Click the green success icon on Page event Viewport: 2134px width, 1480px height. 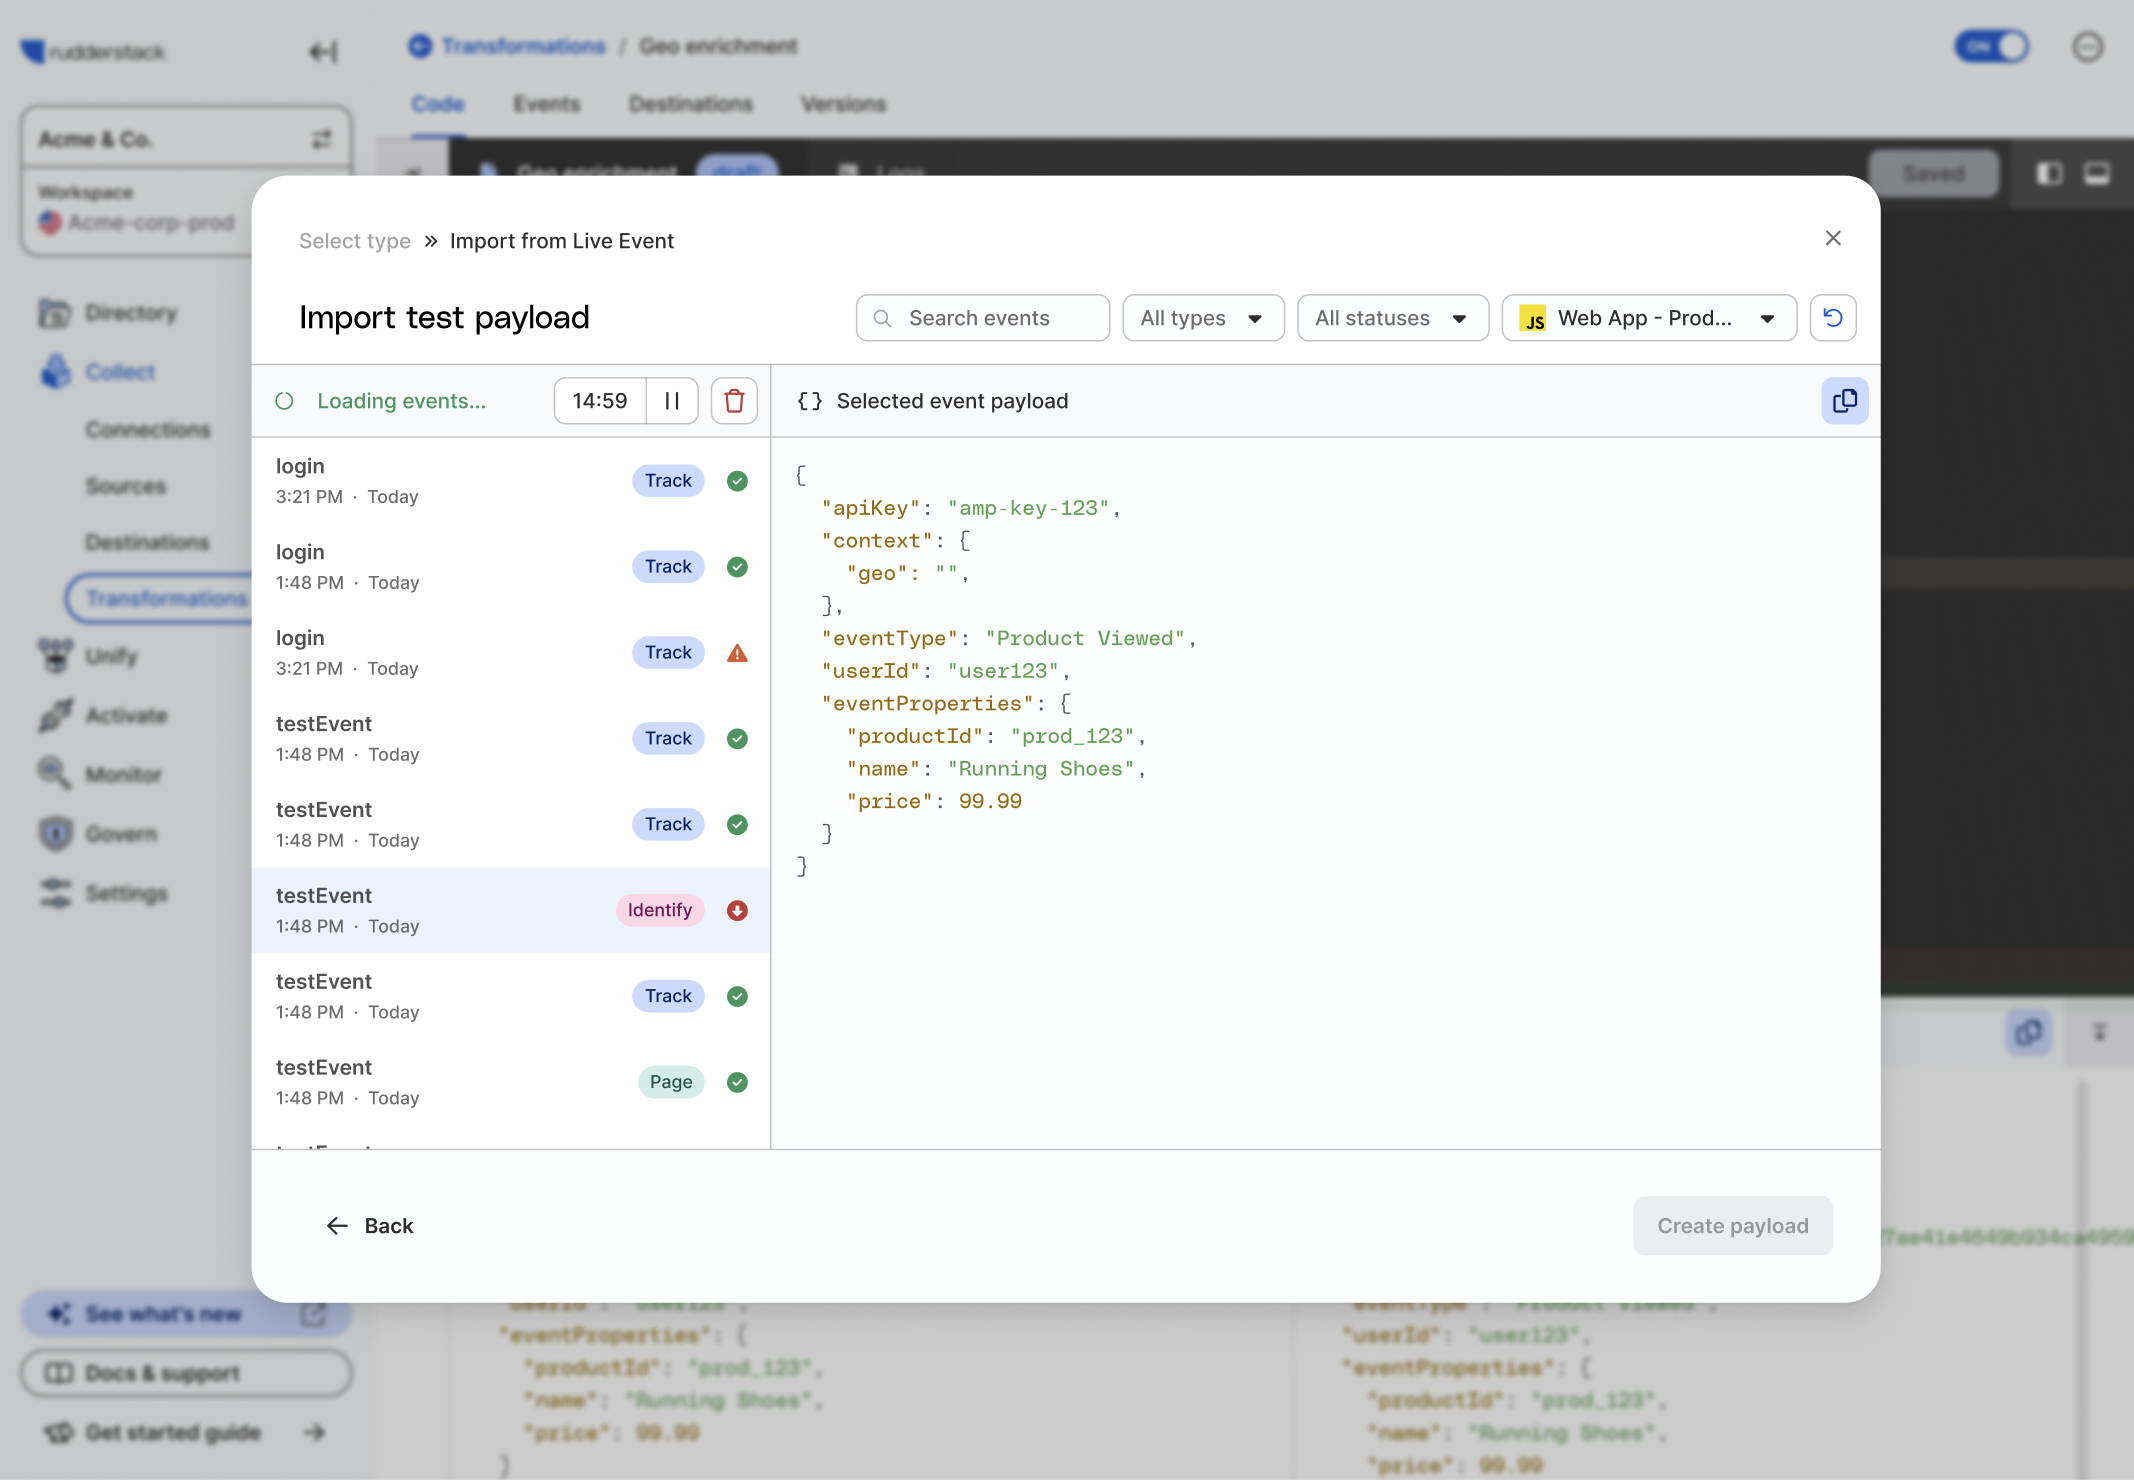[x=737, y=1082]
